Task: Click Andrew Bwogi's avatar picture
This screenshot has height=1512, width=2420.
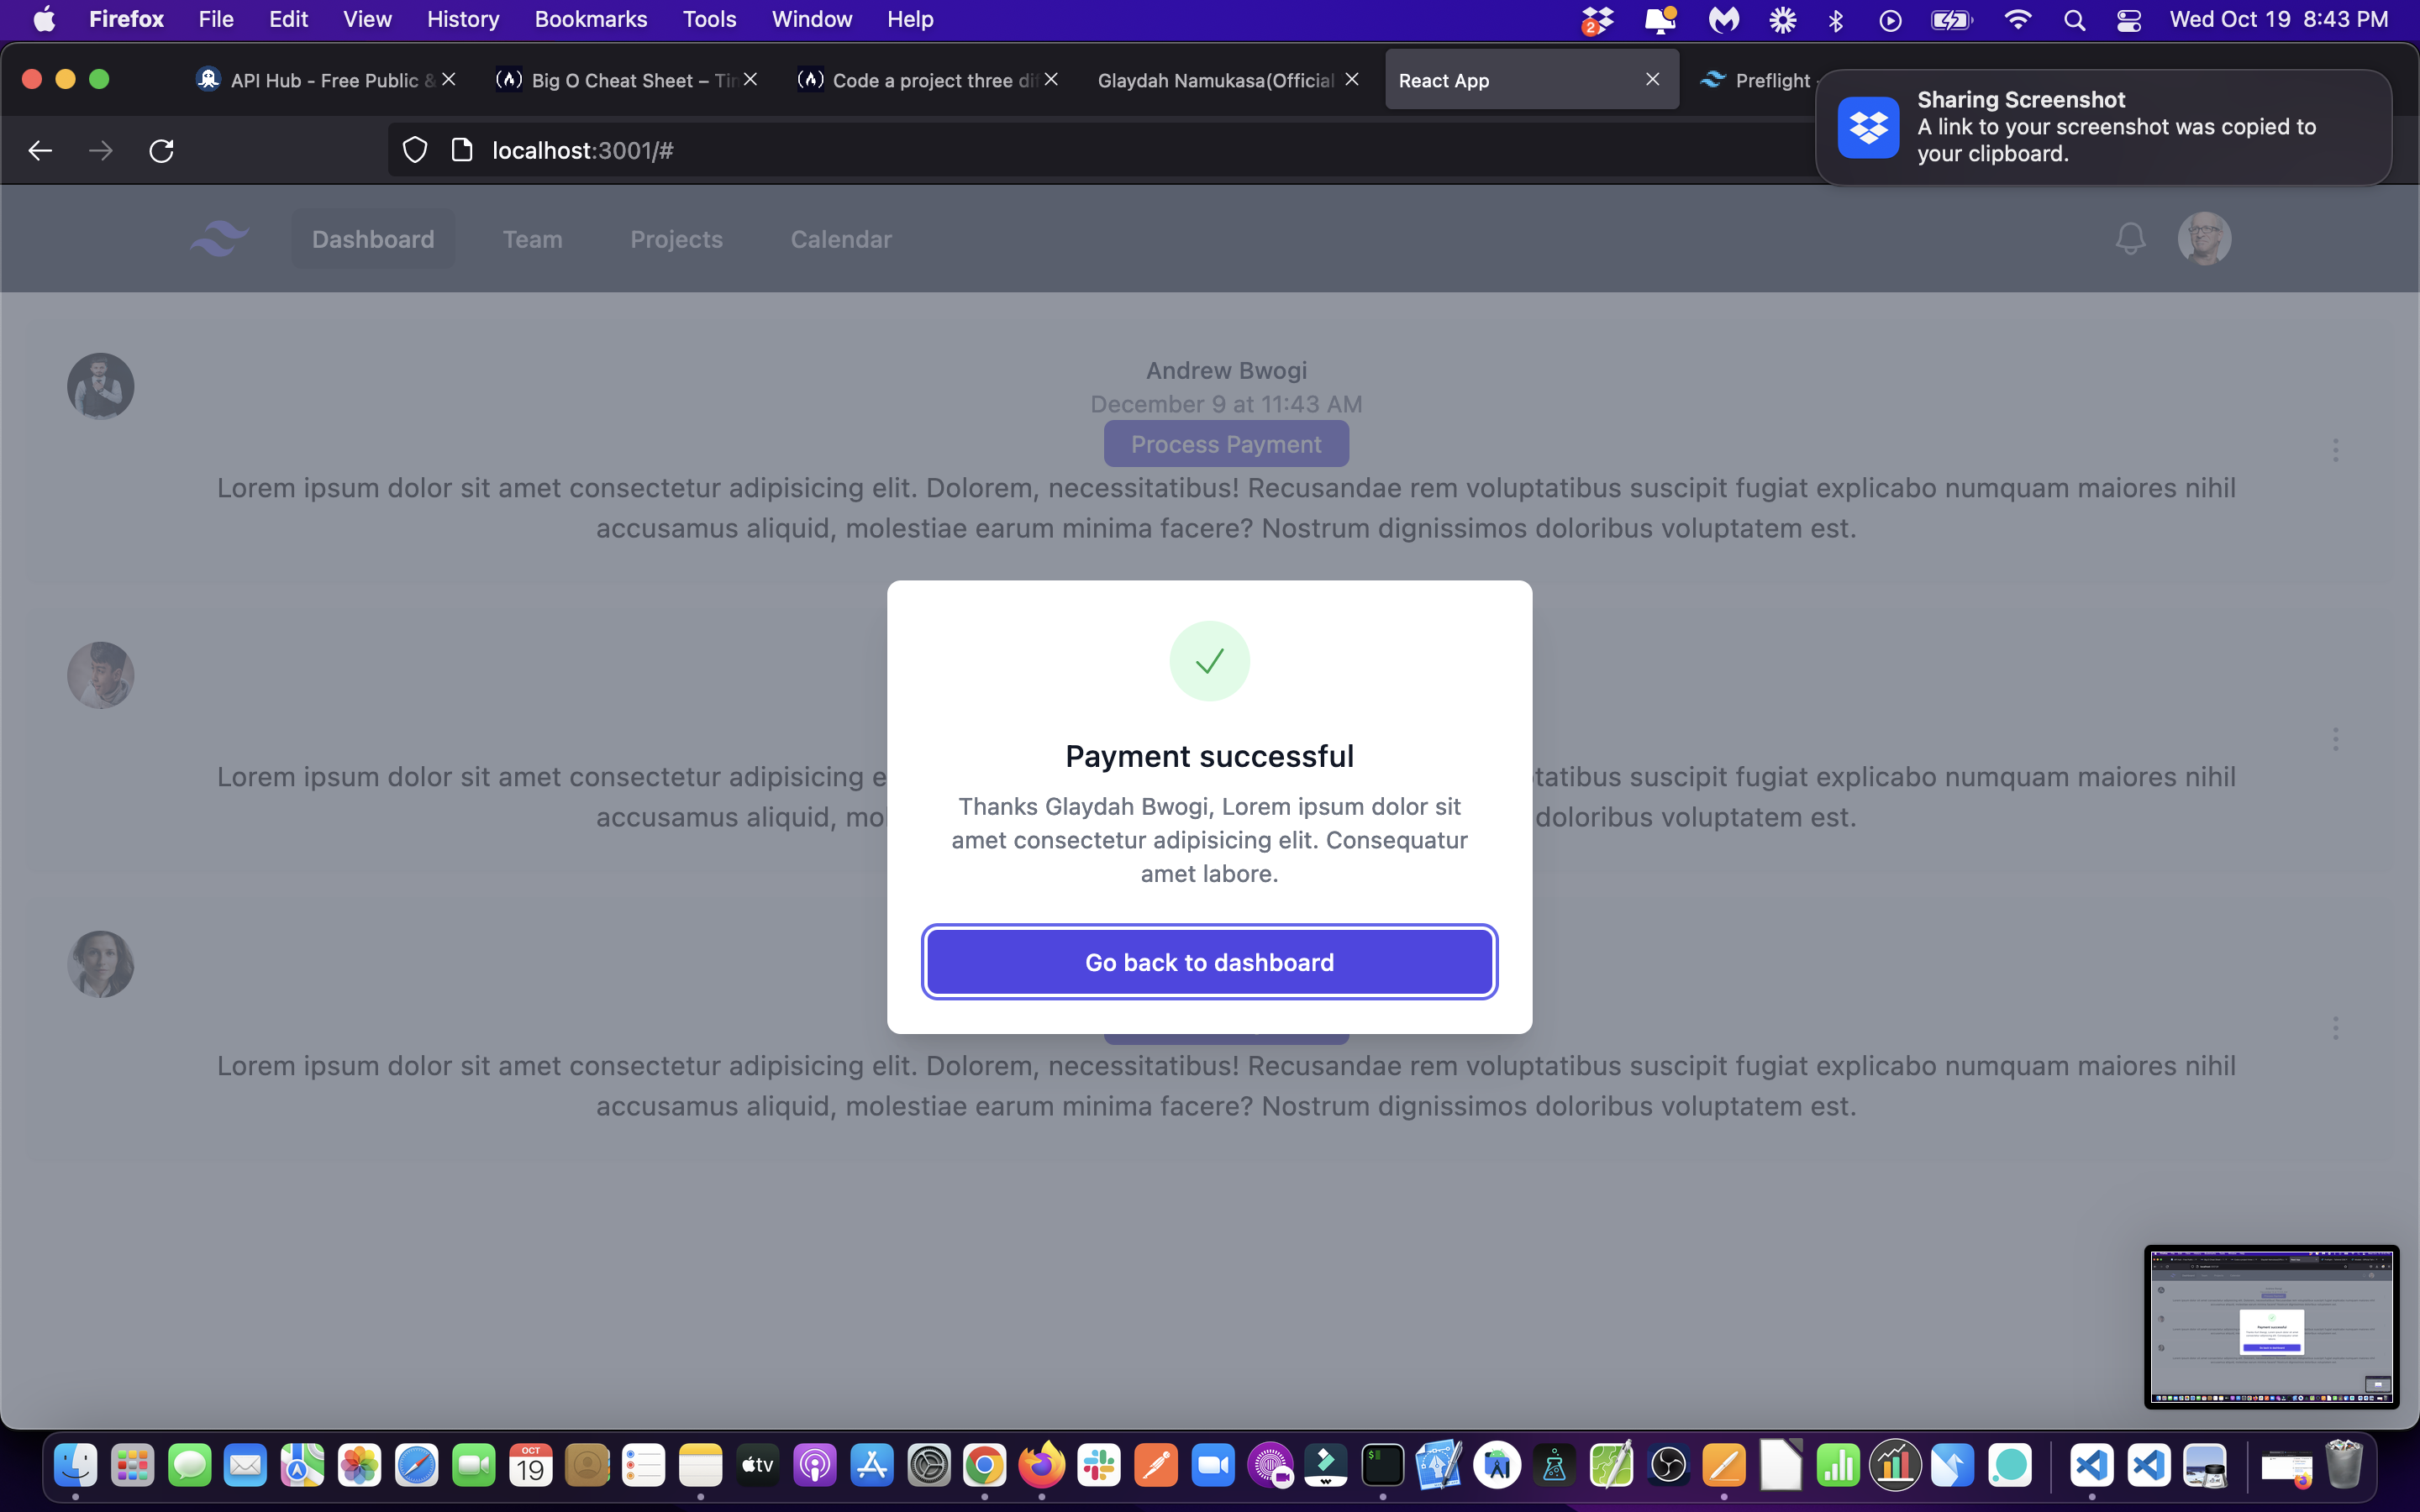Action: point(100,386)
